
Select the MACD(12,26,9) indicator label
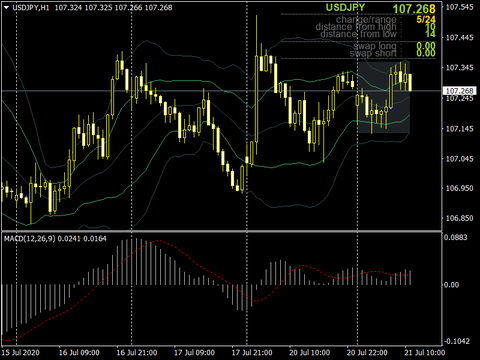coord(29,239)
